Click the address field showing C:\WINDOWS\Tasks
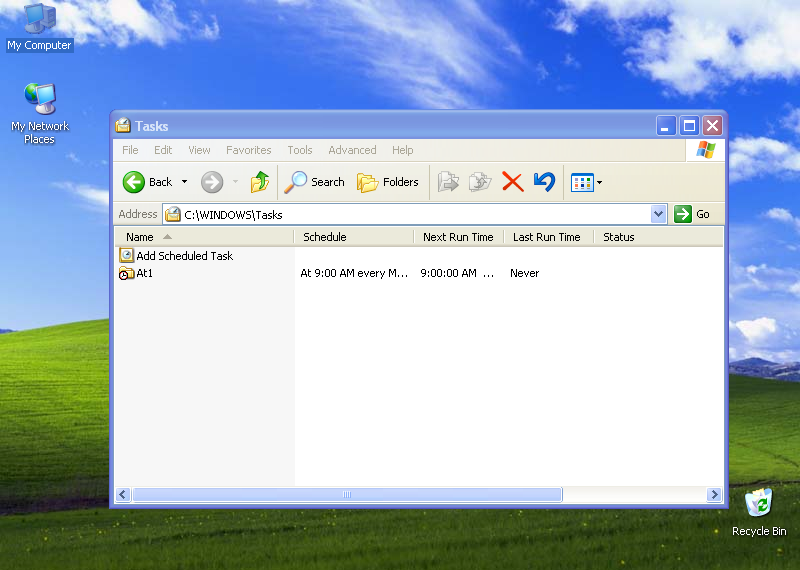This screenshot has height=570, width=800. click(x=407, y=214)
